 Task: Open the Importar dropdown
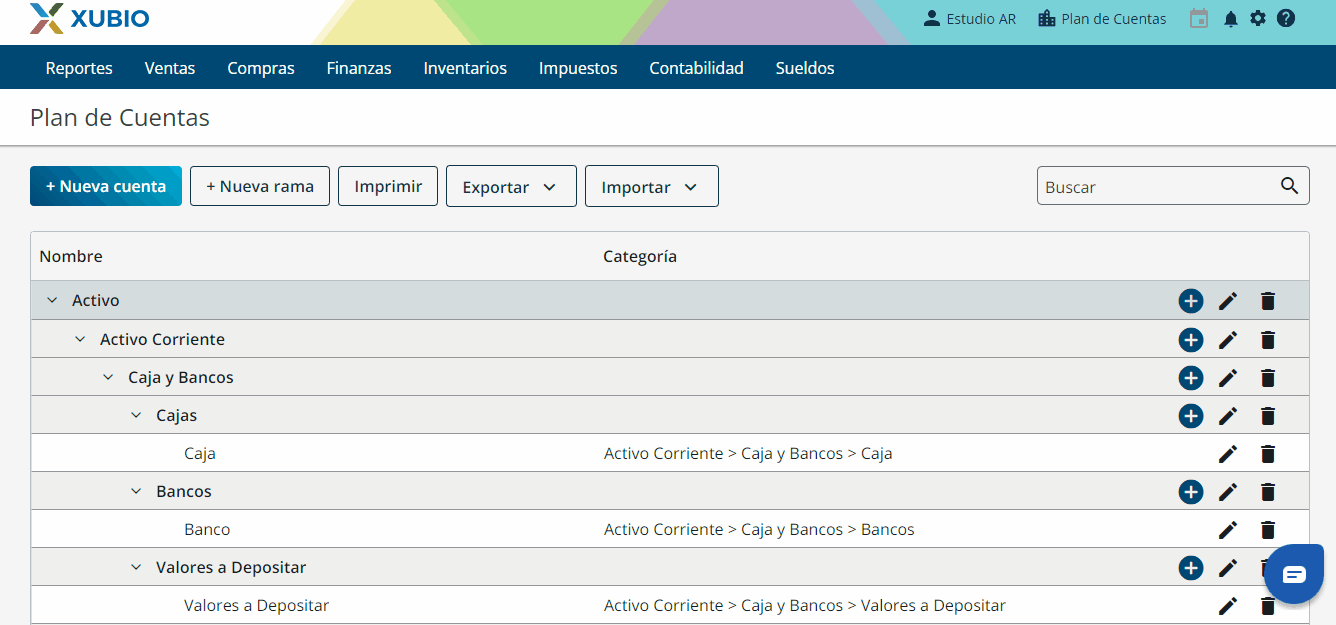click(x=651, y=186)
